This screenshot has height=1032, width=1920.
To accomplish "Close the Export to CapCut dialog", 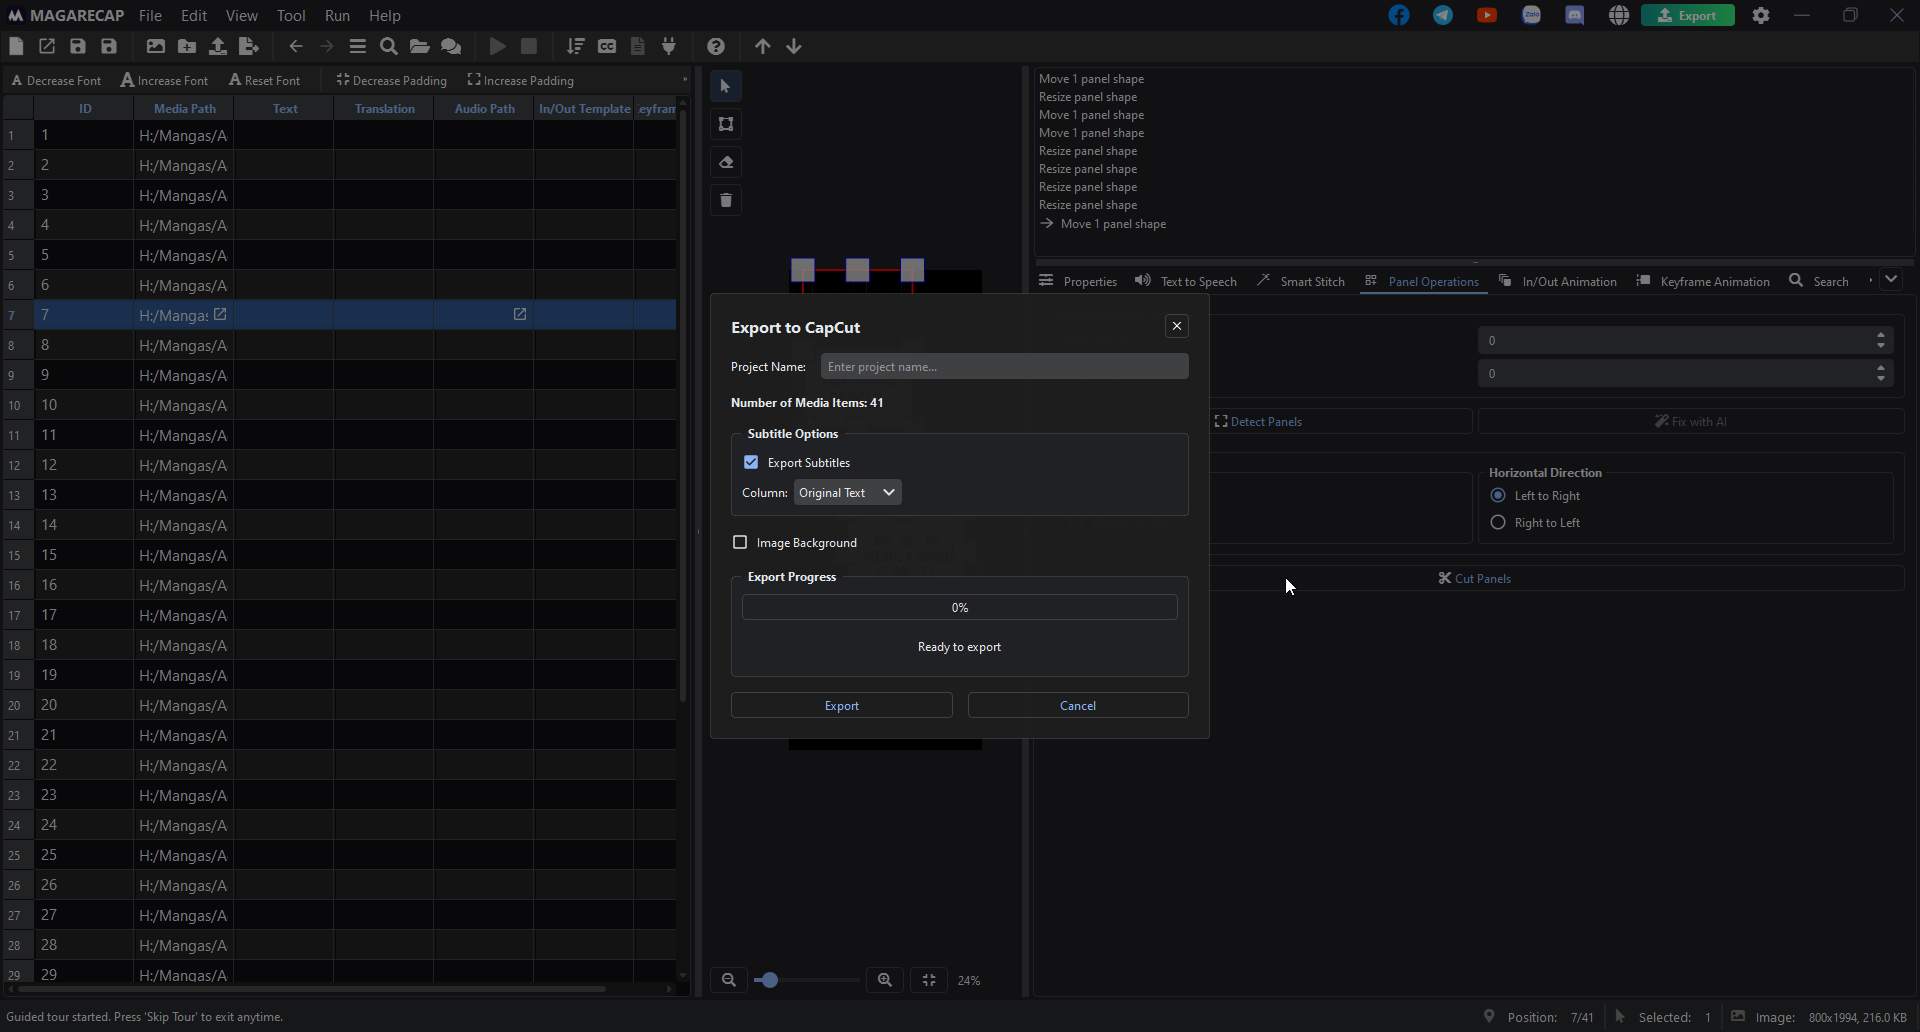I will pos(1177,326).
